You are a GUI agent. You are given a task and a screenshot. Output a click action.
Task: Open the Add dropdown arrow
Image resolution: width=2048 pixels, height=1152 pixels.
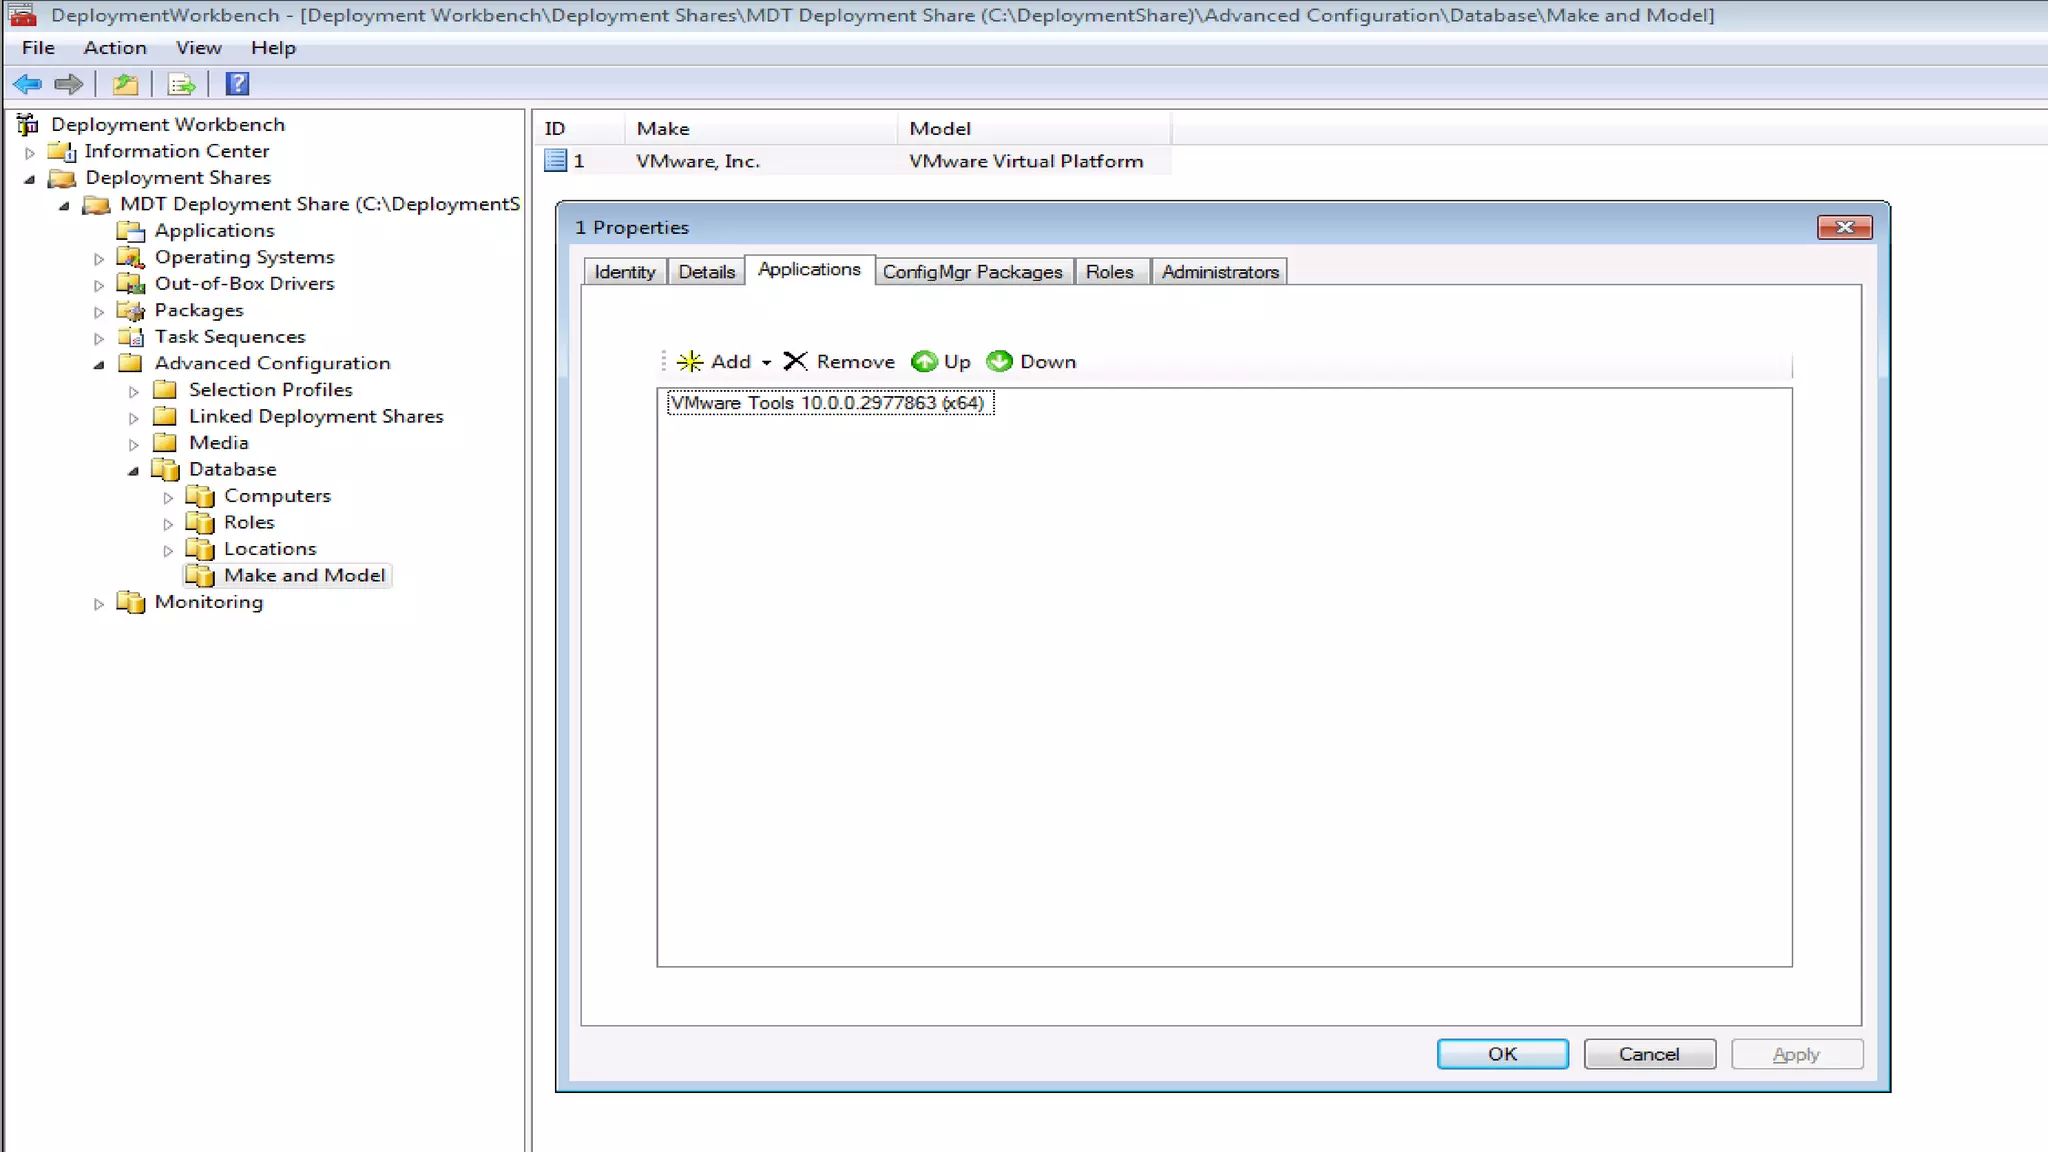click(766, 362)
